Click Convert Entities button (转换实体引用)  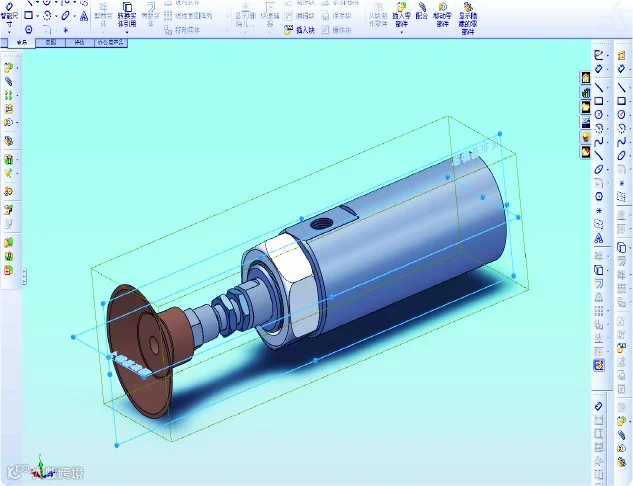click(127, 14)
